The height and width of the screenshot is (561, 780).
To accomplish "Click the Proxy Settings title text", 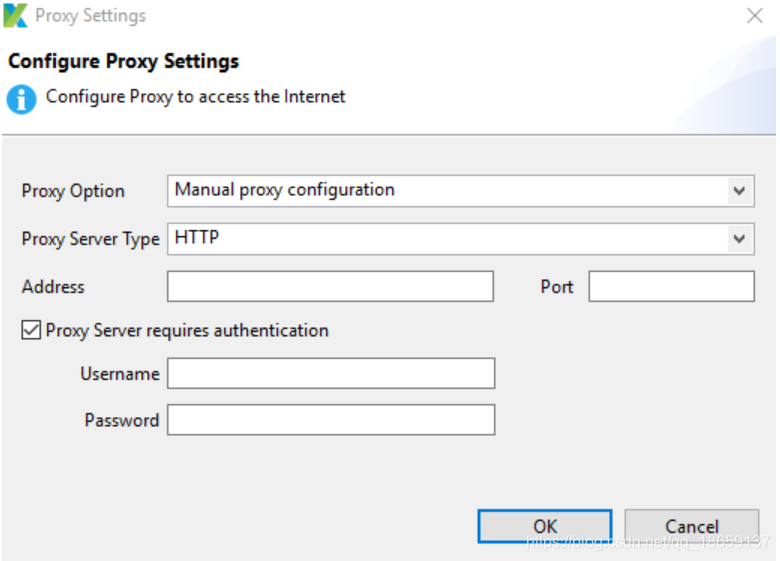I will (91, 16).
